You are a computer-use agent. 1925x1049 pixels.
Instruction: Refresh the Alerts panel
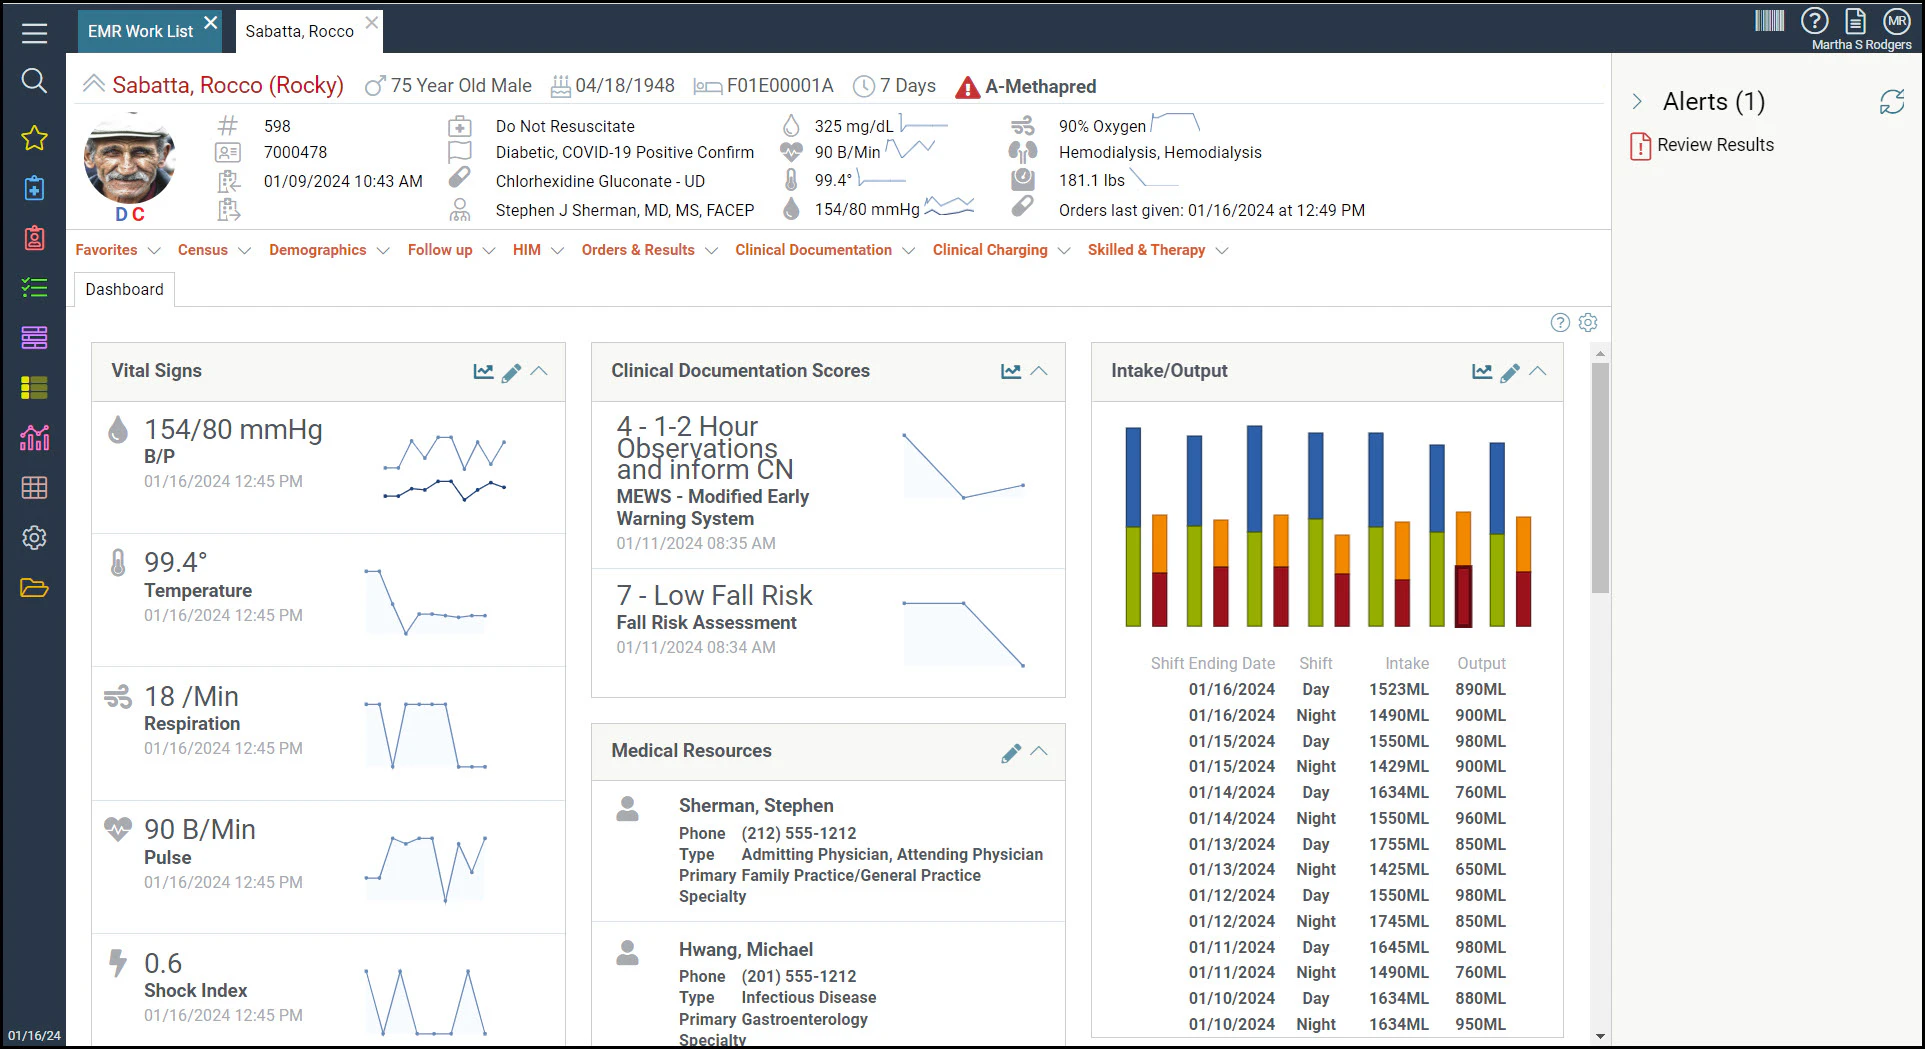[1892, 101]
